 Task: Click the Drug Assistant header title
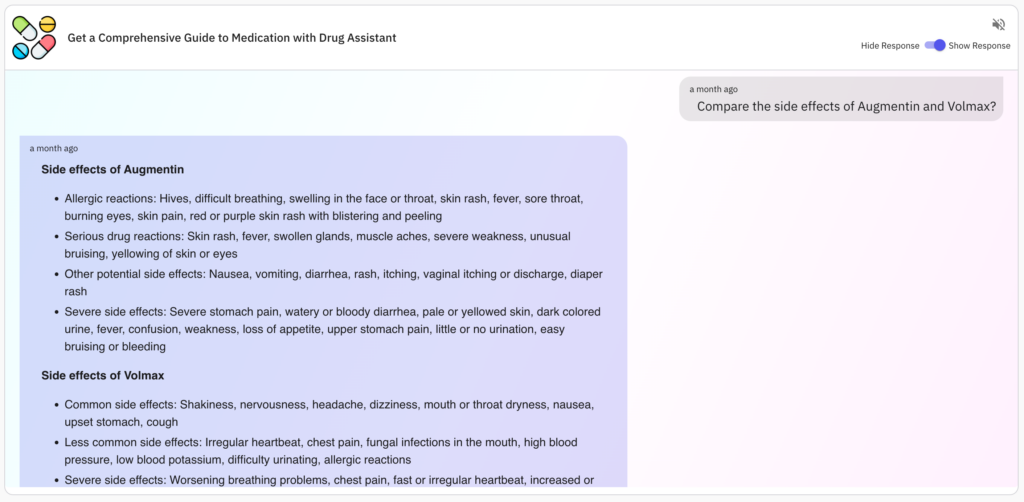pos(232,38)
